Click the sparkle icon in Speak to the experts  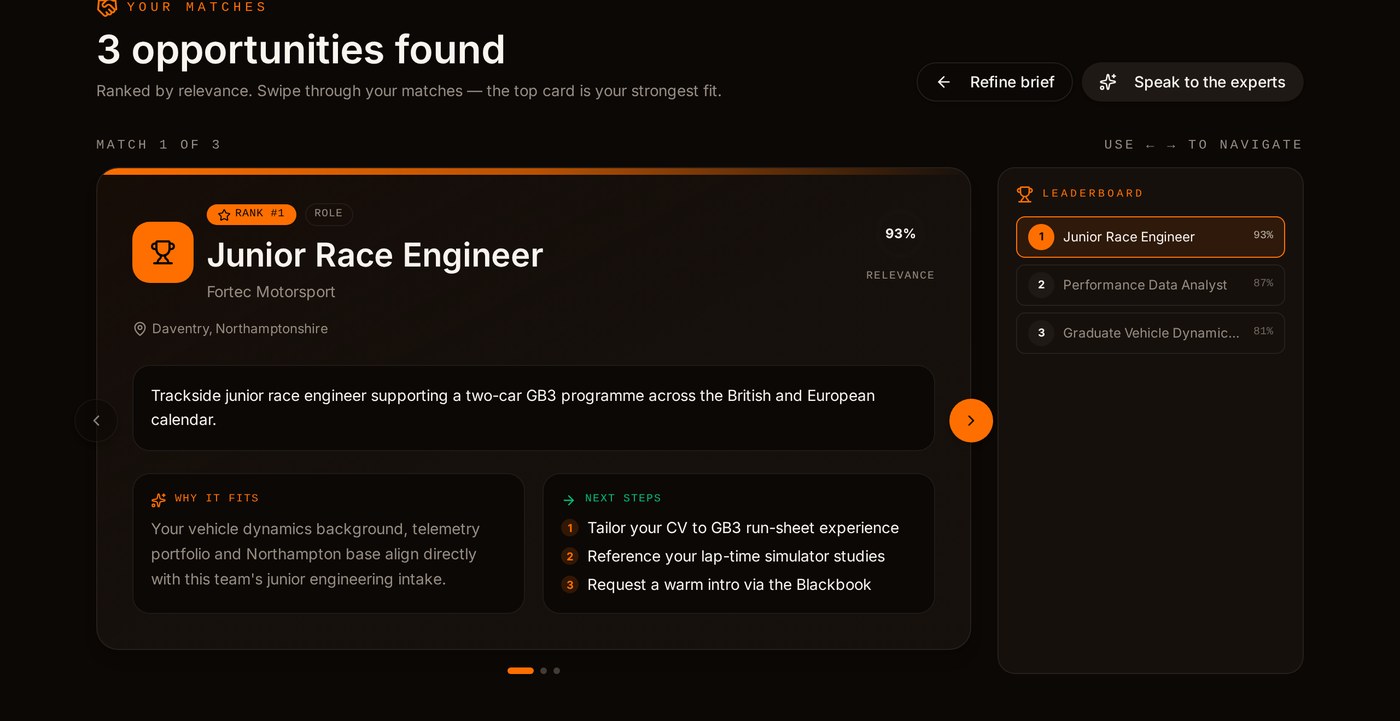[1108, 82]
